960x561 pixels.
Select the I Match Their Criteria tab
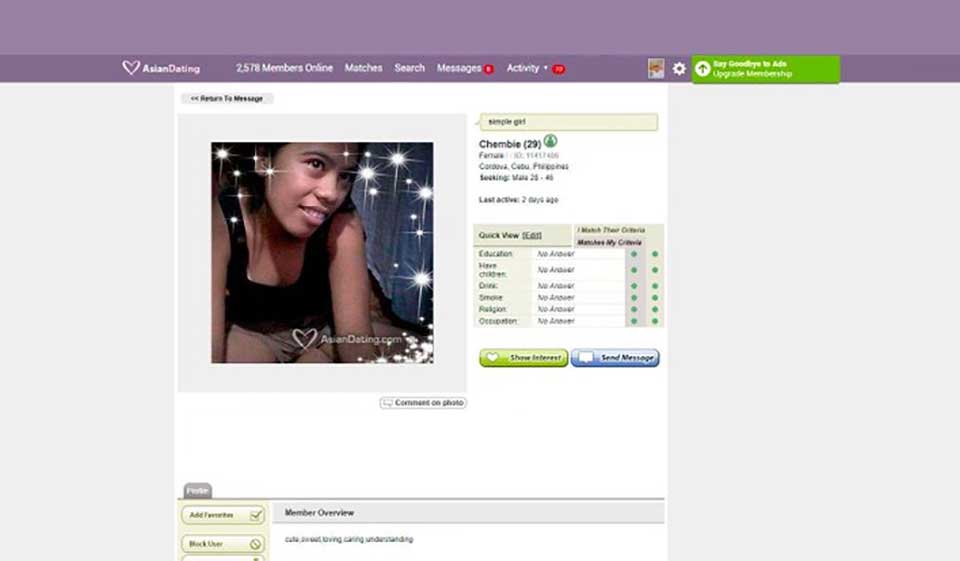(611, 231)
